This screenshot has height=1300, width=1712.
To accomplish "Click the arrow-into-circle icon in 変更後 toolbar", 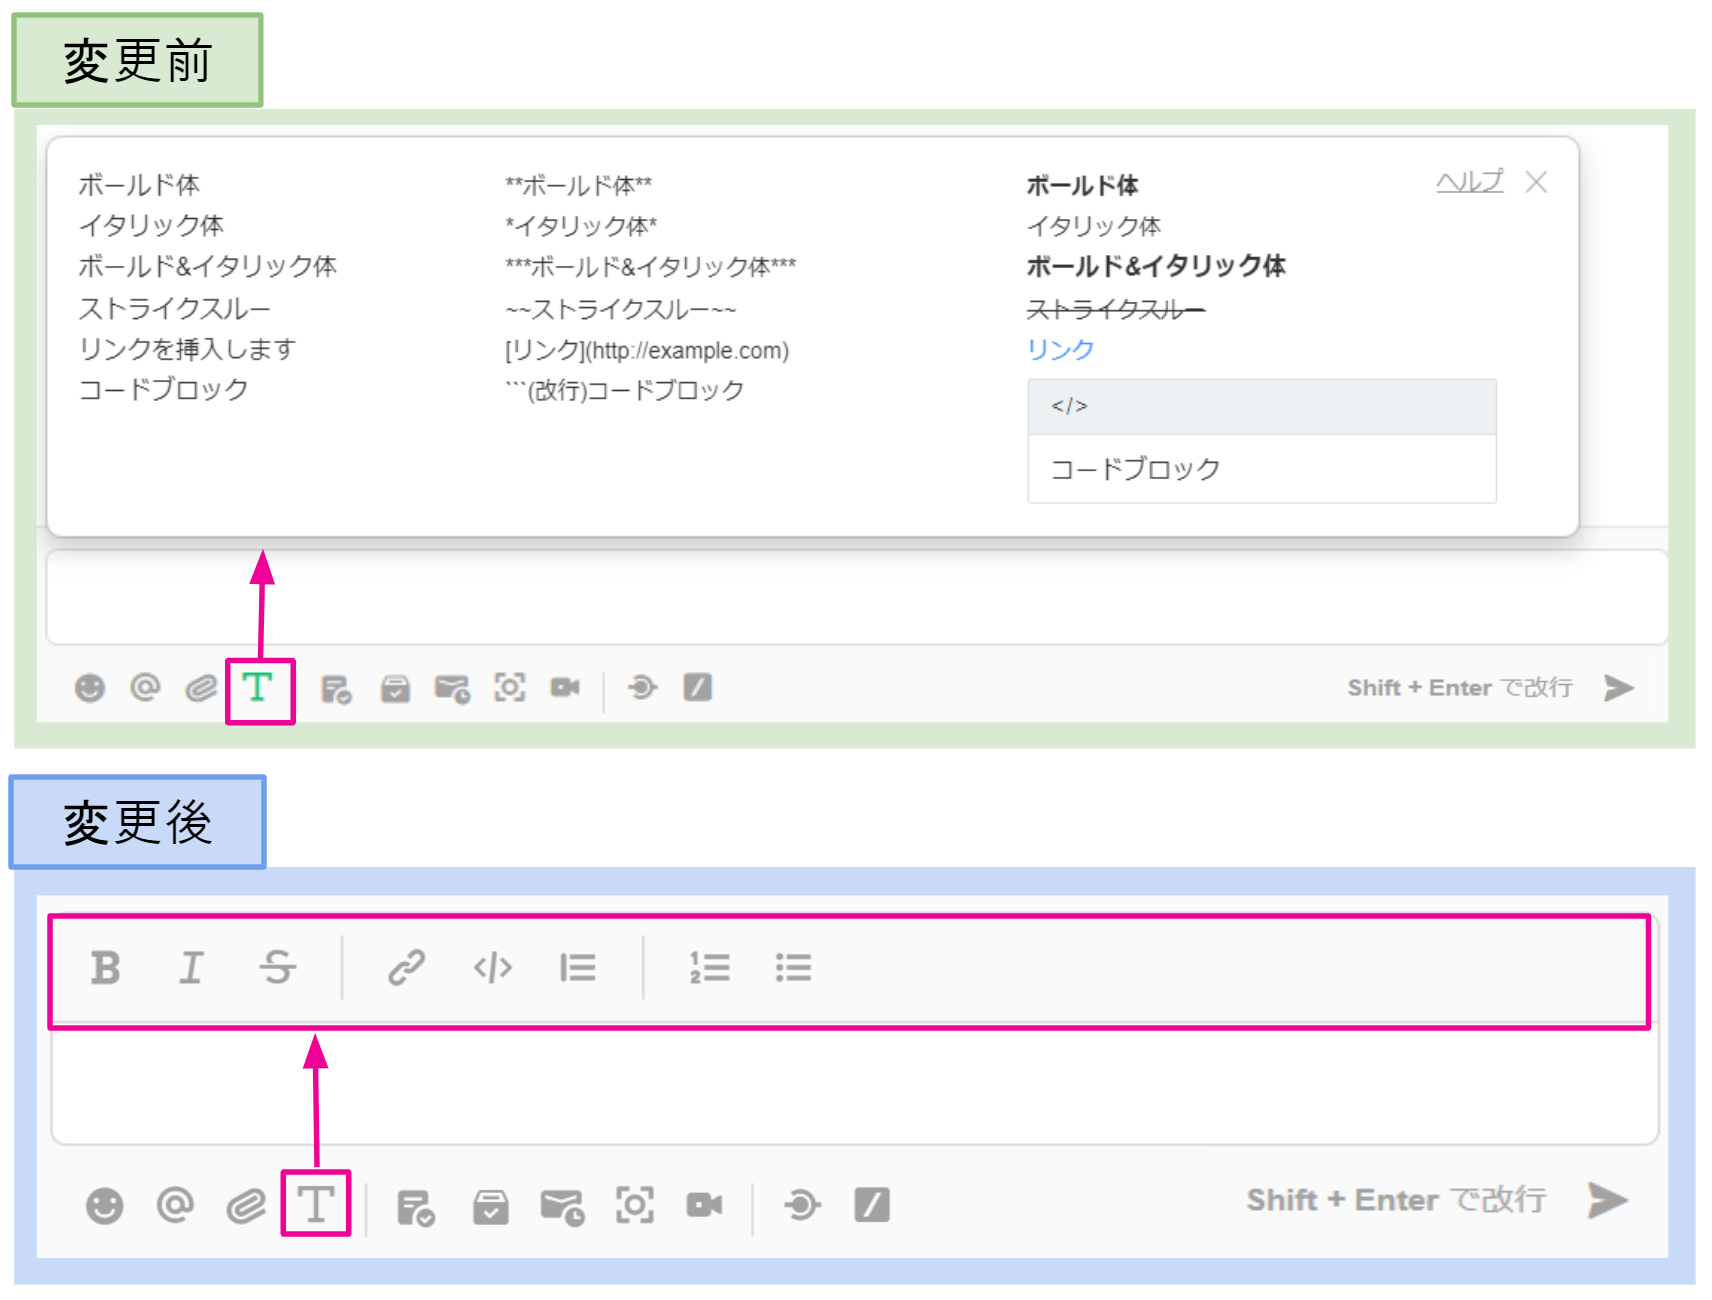I will [801, 1205].
